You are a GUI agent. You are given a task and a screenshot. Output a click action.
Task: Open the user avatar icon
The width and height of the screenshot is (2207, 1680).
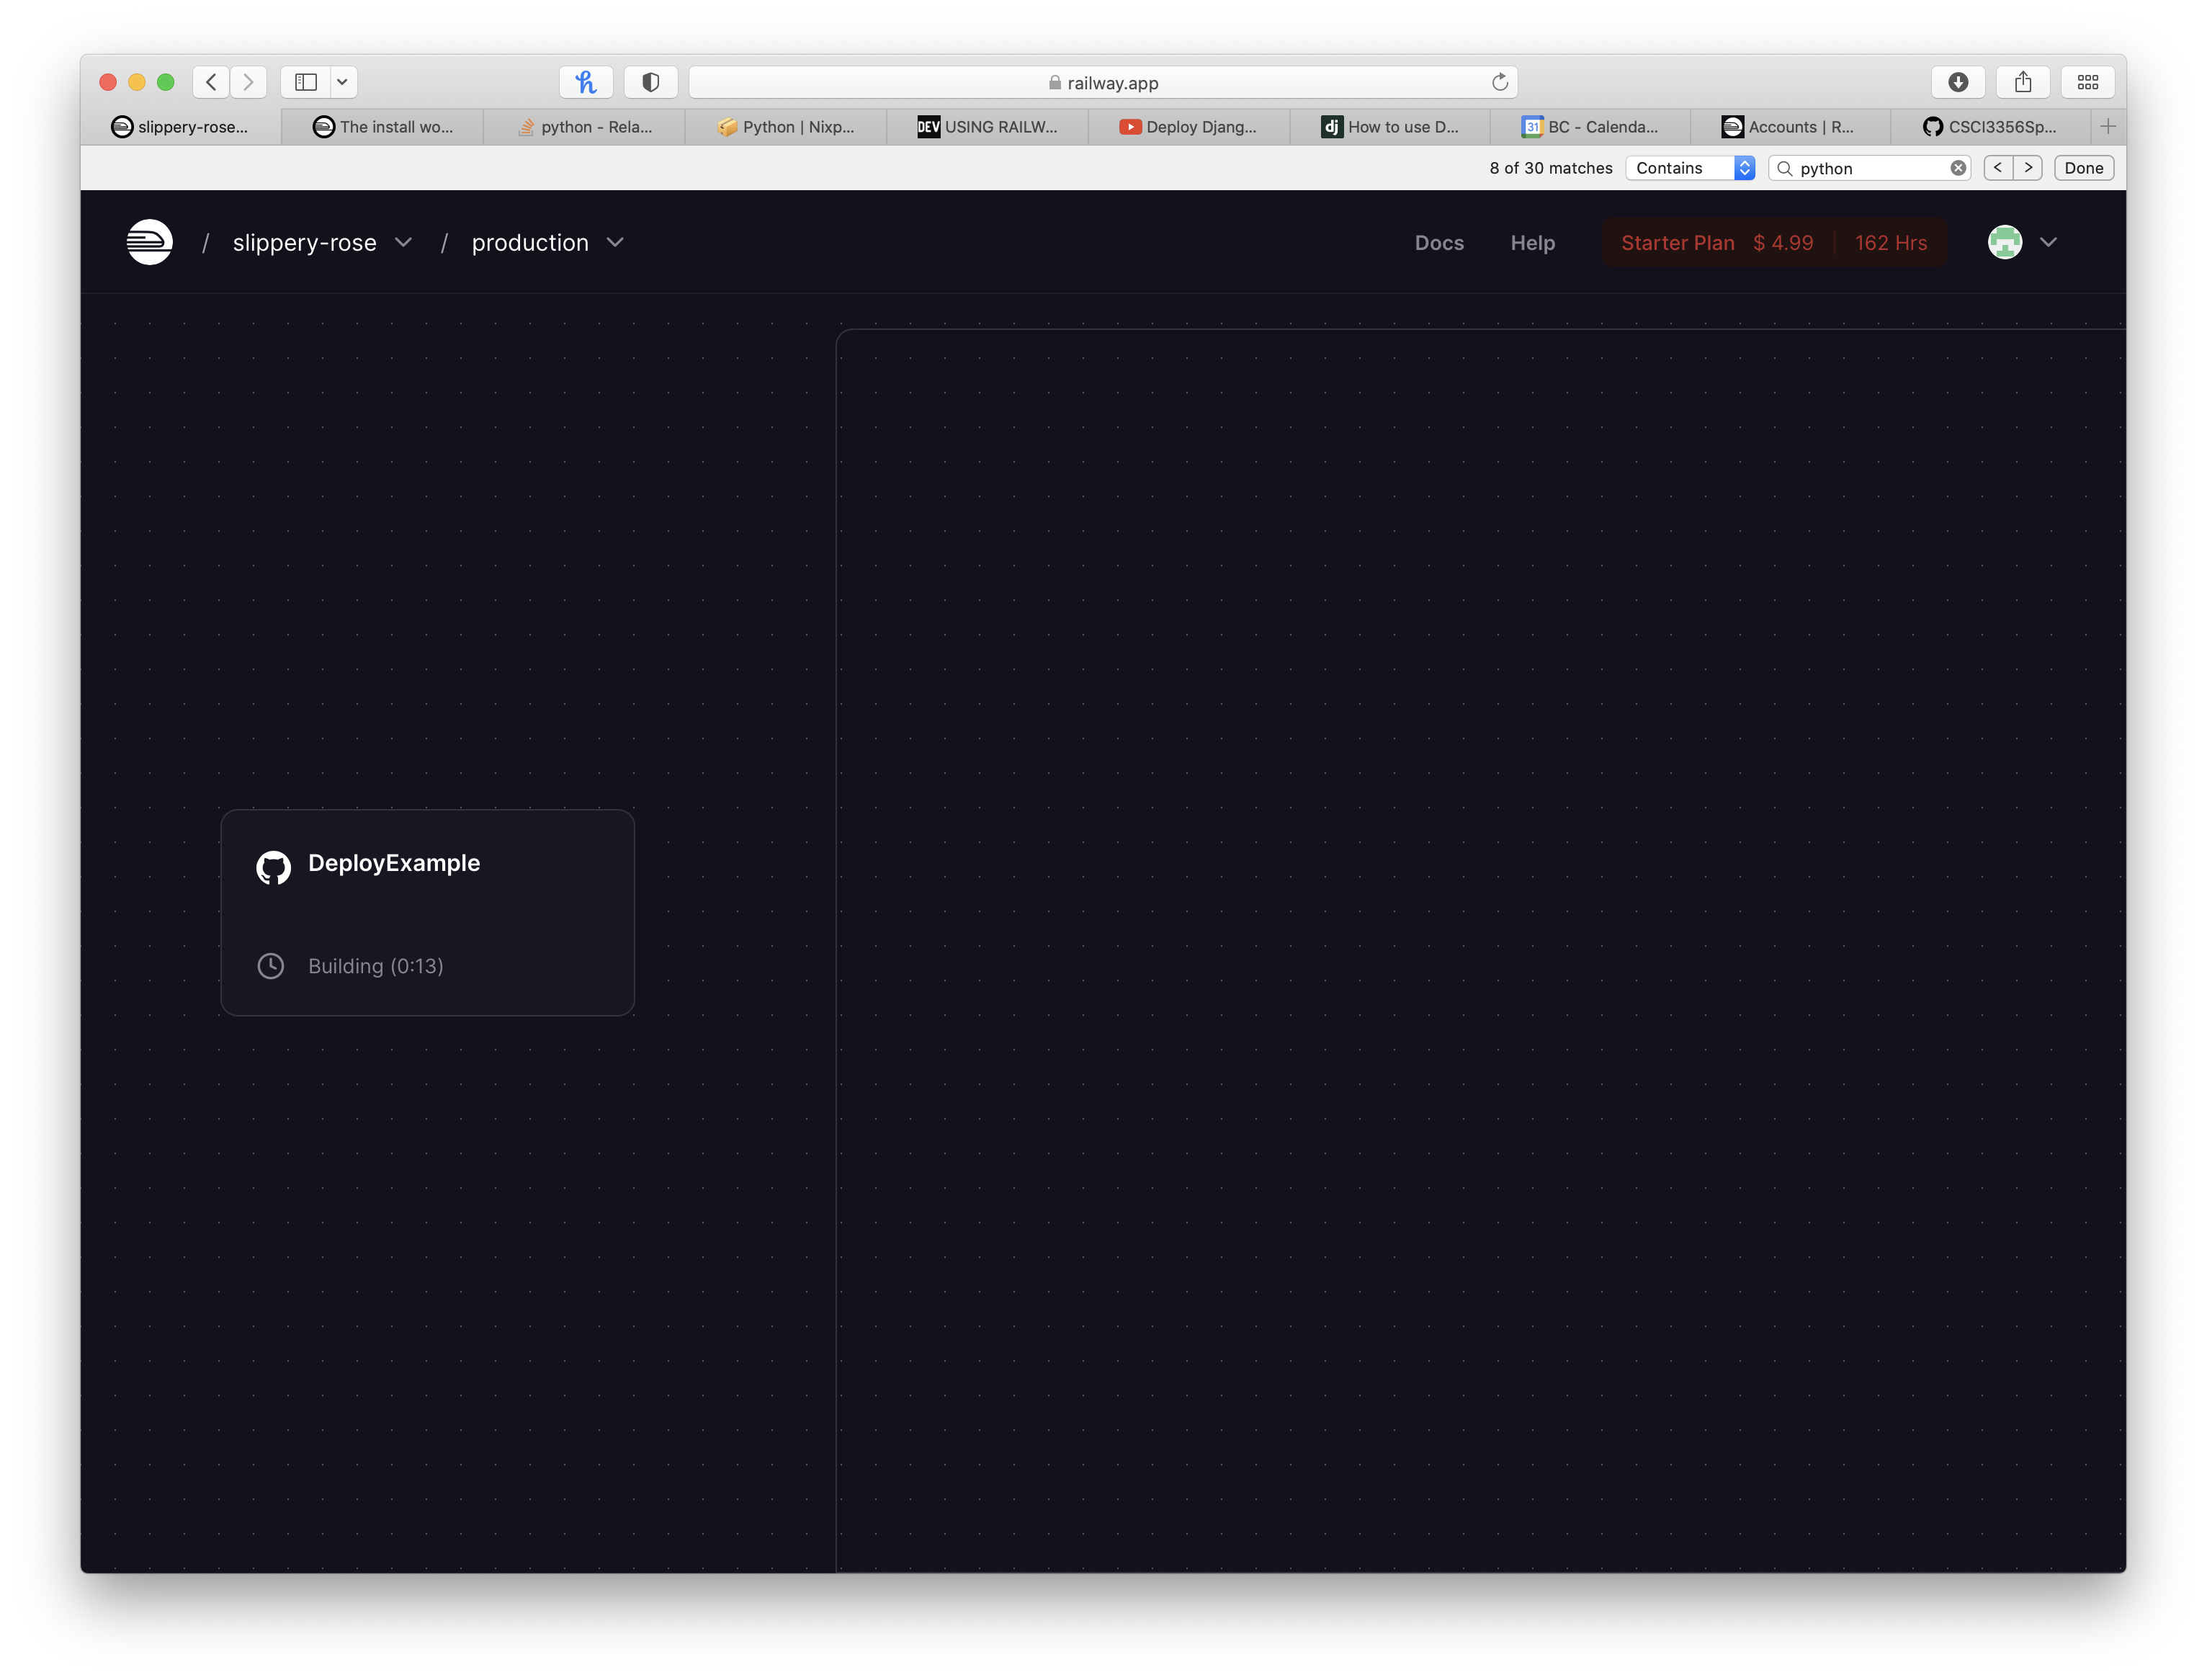pos(2004,242)
